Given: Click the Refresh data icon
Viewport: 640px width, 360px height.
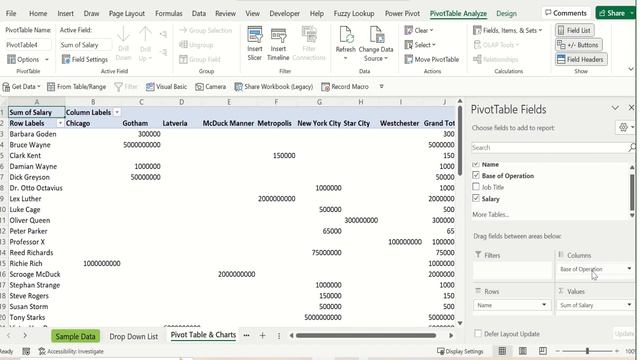Looking at the screenshot, I should pos(346,35).
